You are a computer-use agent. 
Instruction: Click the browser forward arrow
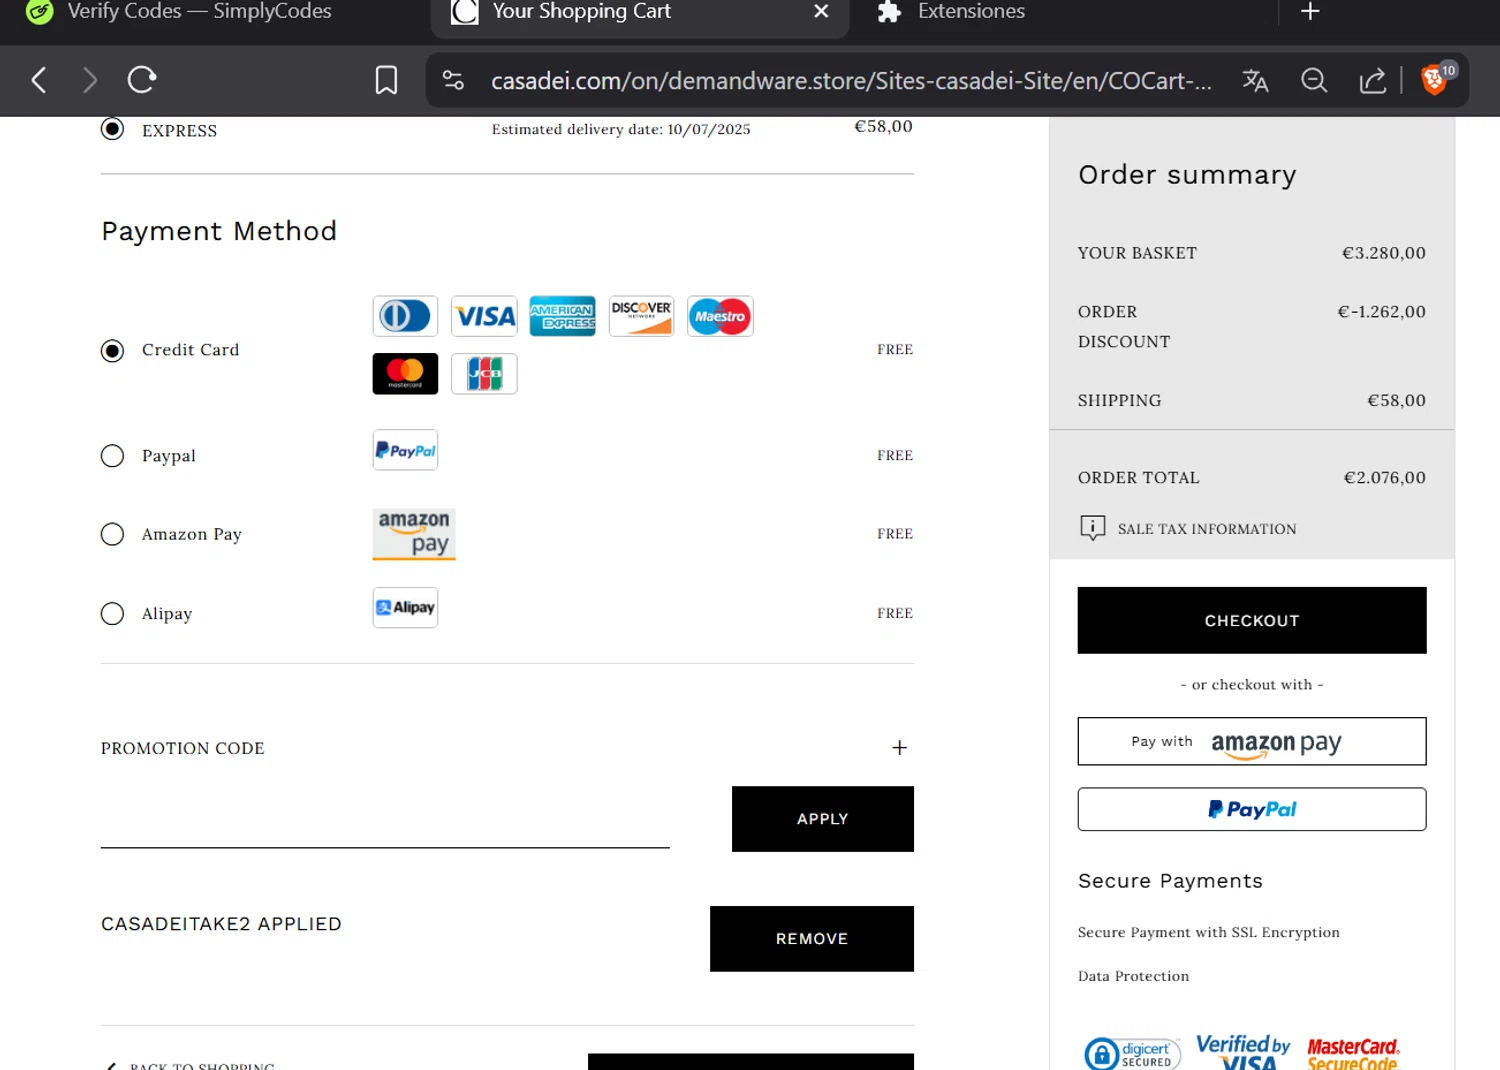point(90,80)
